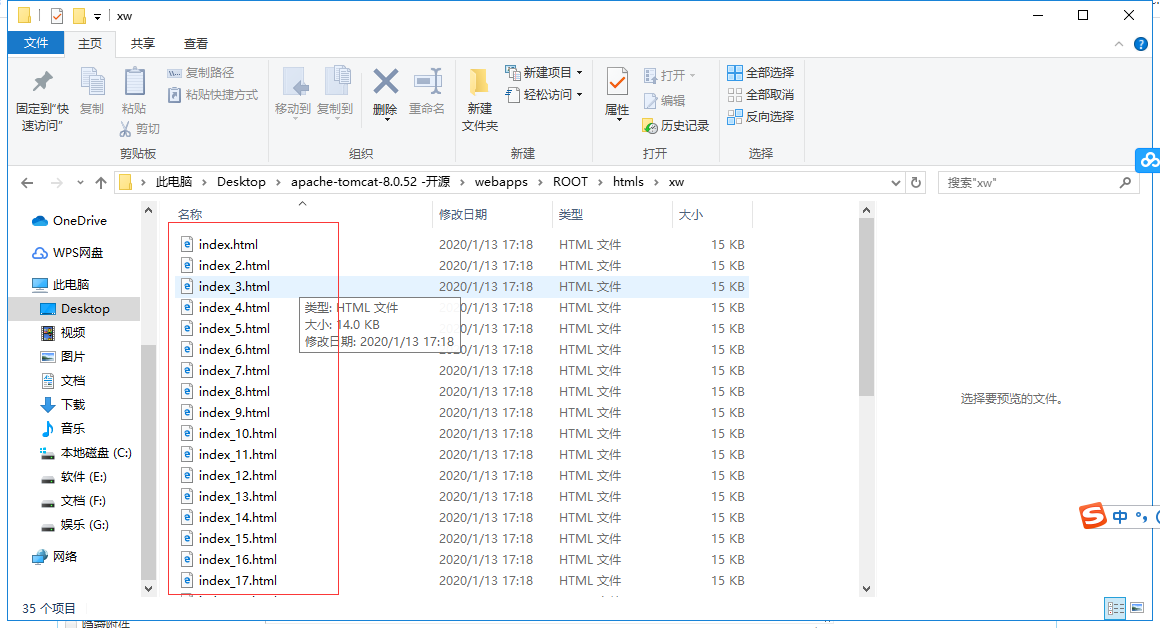Screen dimensions: 1160x628
Task: Switch to the Home (主页) tab
Action: [x=90, y=44]
